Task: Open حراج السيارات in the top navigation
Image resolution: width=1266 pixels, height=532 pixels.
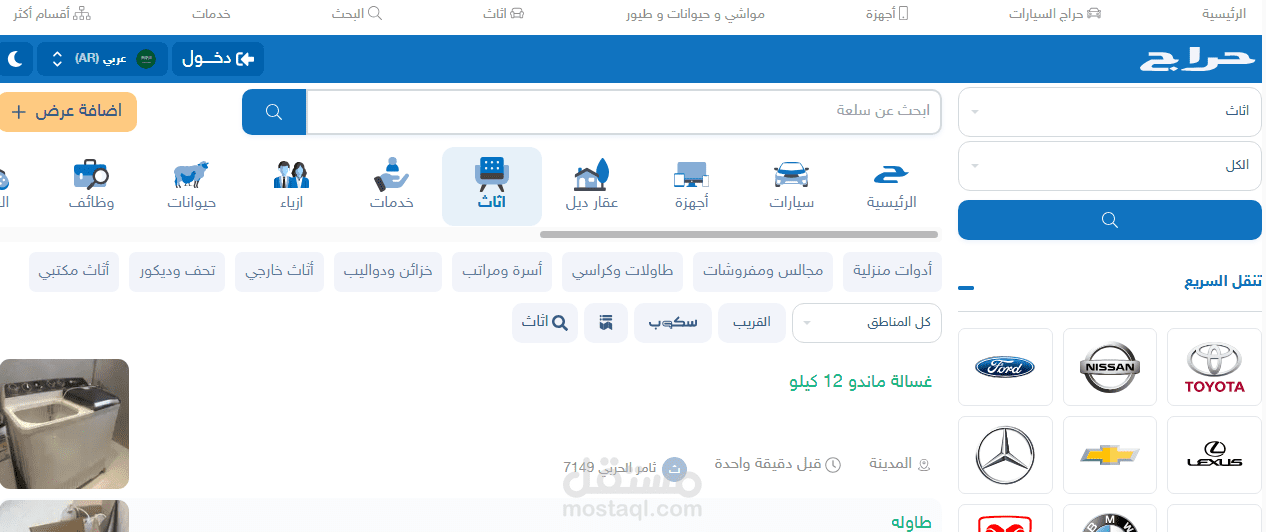Action: [x=1055, y=14]
